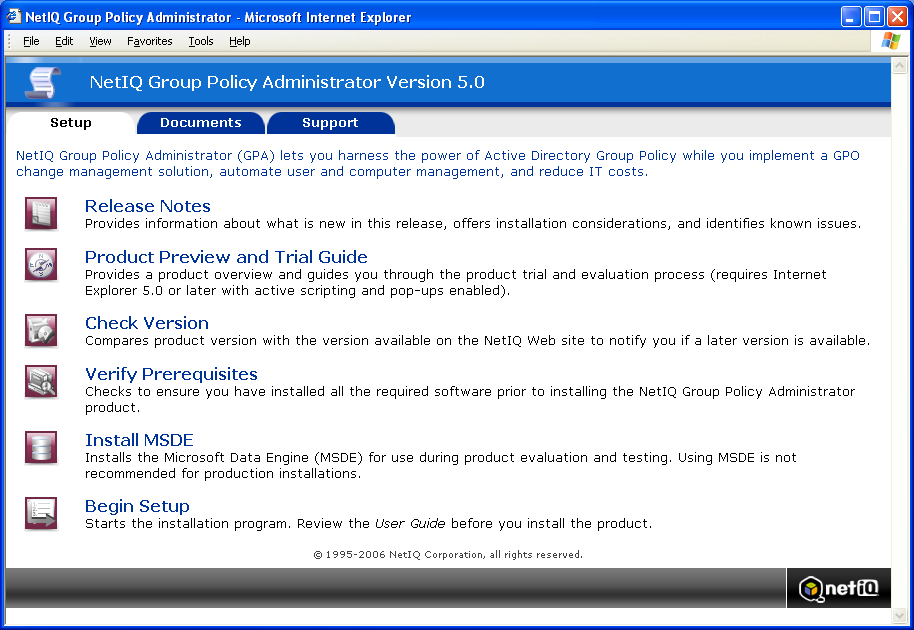Click the Product Preview compass icon
Screen dimensions: 914x630
(x=41, y=264)
